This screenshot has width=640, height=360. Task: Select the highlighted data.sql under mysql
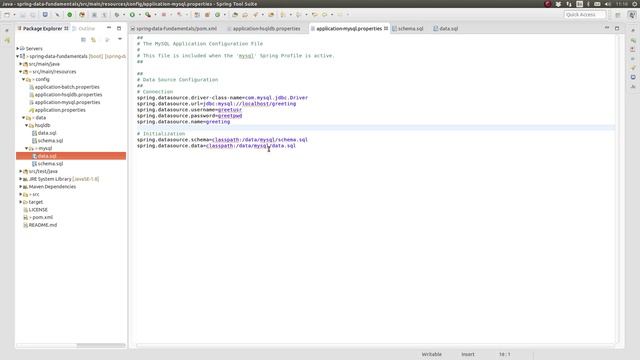[x=71, y=156]
